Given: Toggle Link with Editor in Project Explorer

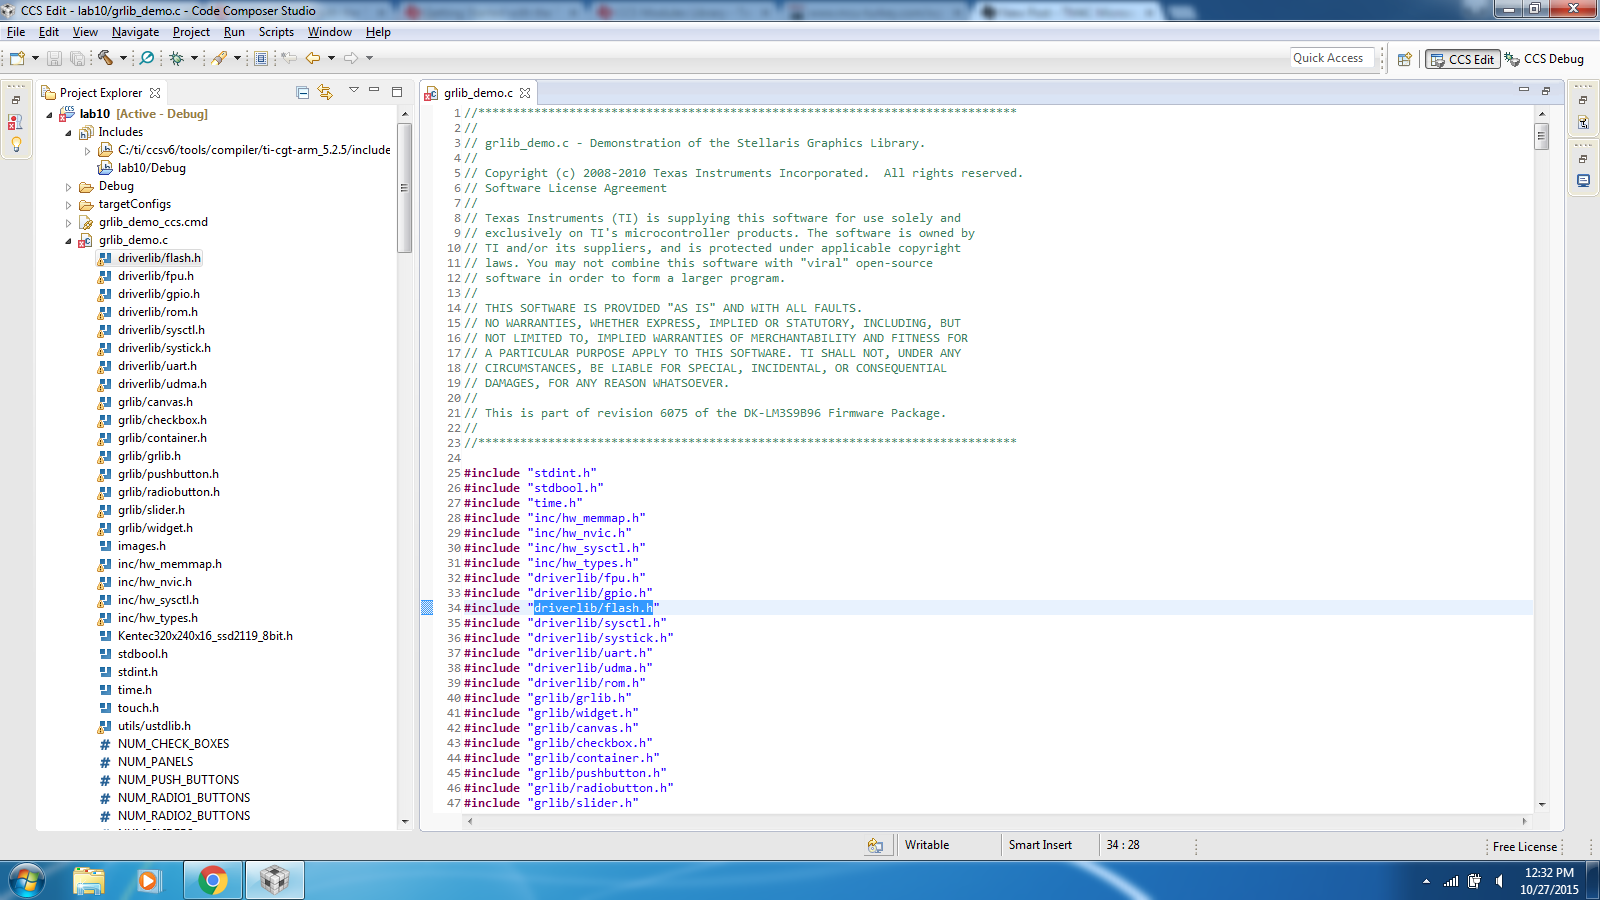Looking at the screenshot, I should tap(325, 92).
